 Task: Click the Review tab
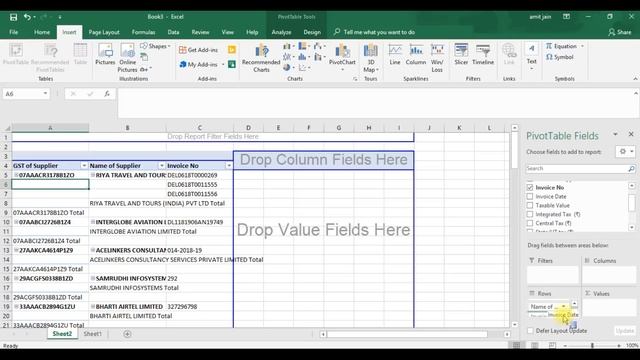(x=200, y=32)
